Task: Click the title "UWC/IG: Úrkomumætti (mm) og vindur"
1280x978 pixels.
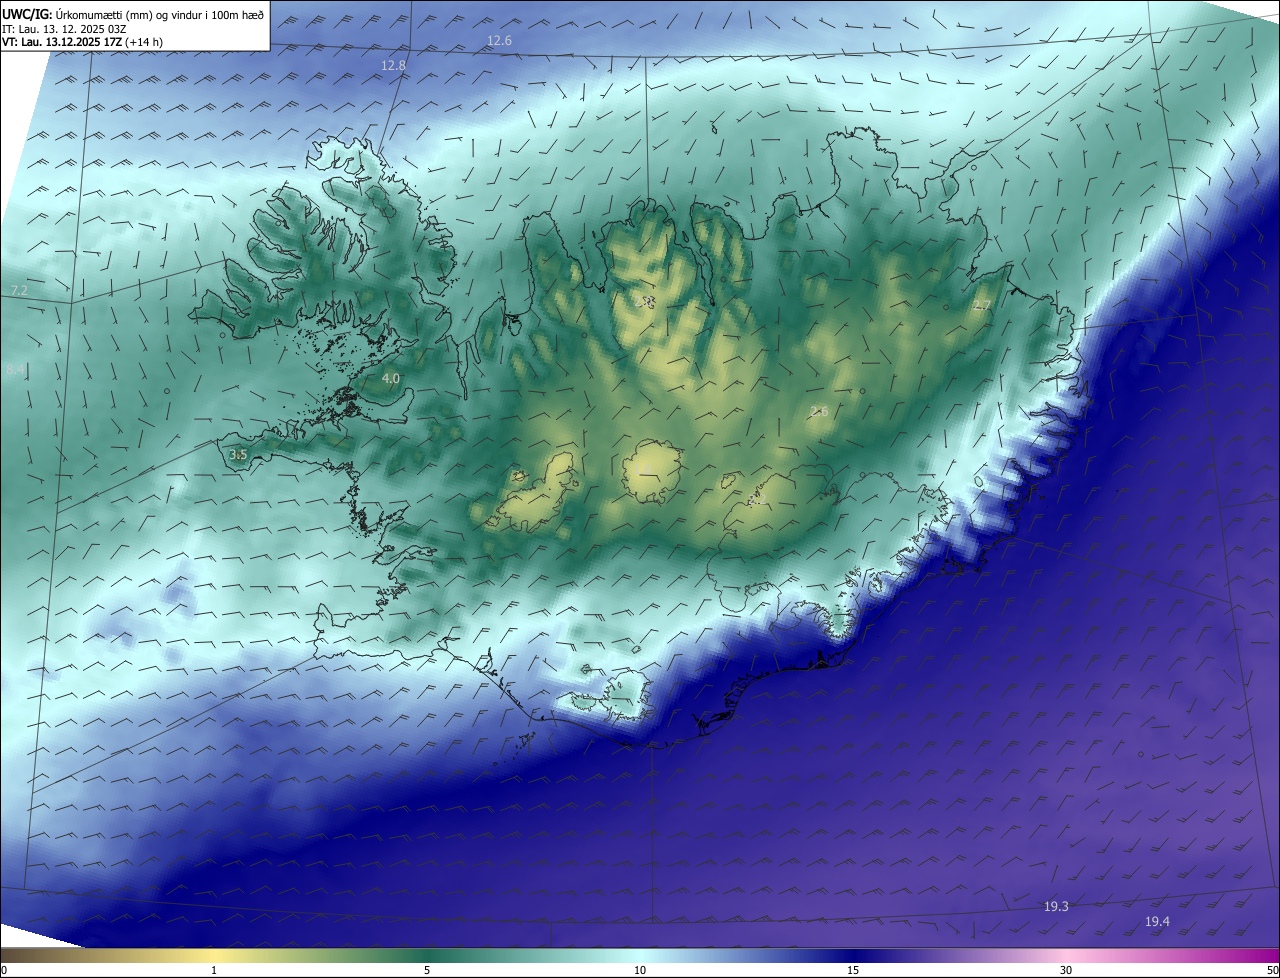Action: (x=133, y=15)
